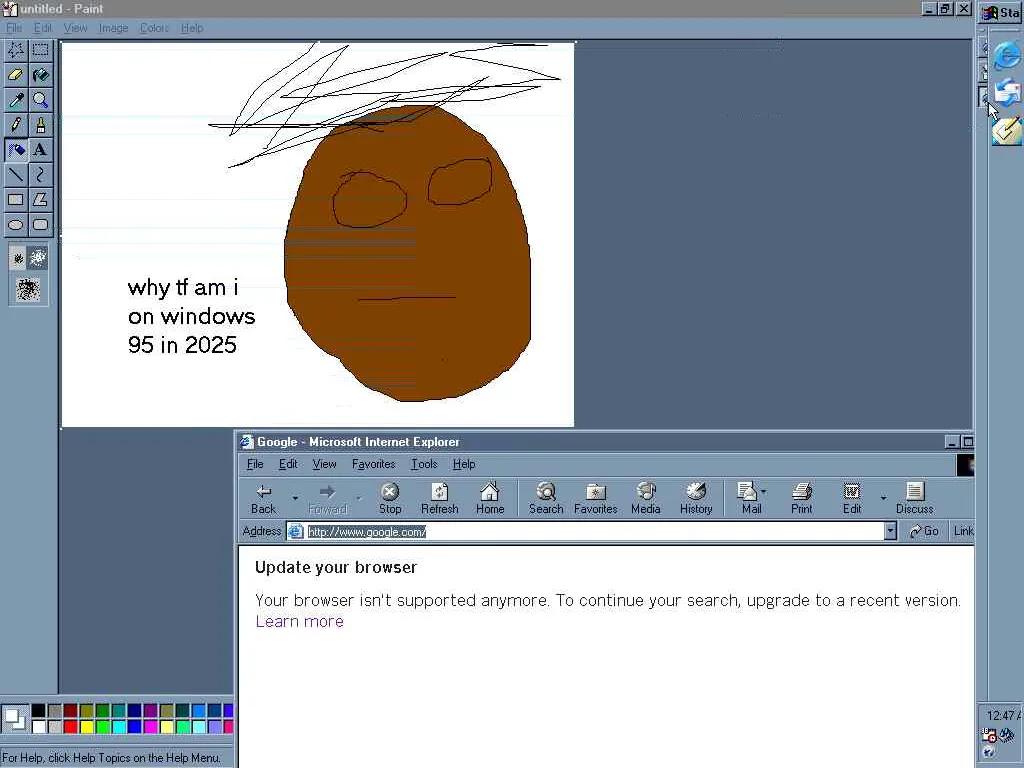
Task: Open the Tools menu in Internet Explorer
Action: pos(424,464)
